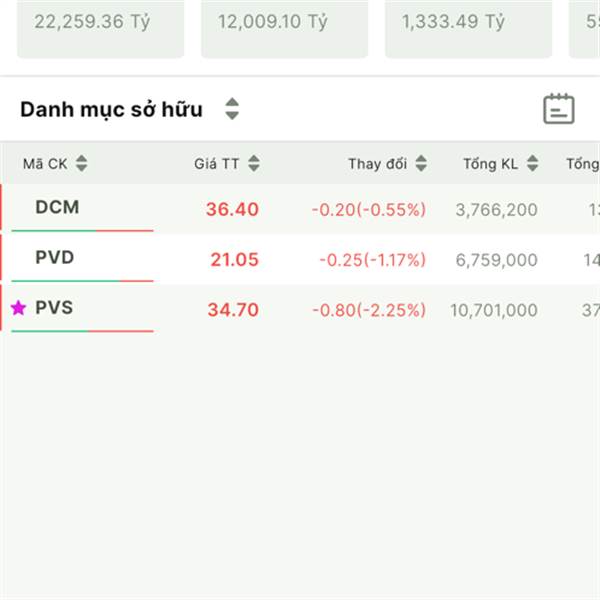Image resolution: width=600 pixels, height=600 pixels.
Task: Sort by Tổng KL column arrows
Action: tap(532, 163)
